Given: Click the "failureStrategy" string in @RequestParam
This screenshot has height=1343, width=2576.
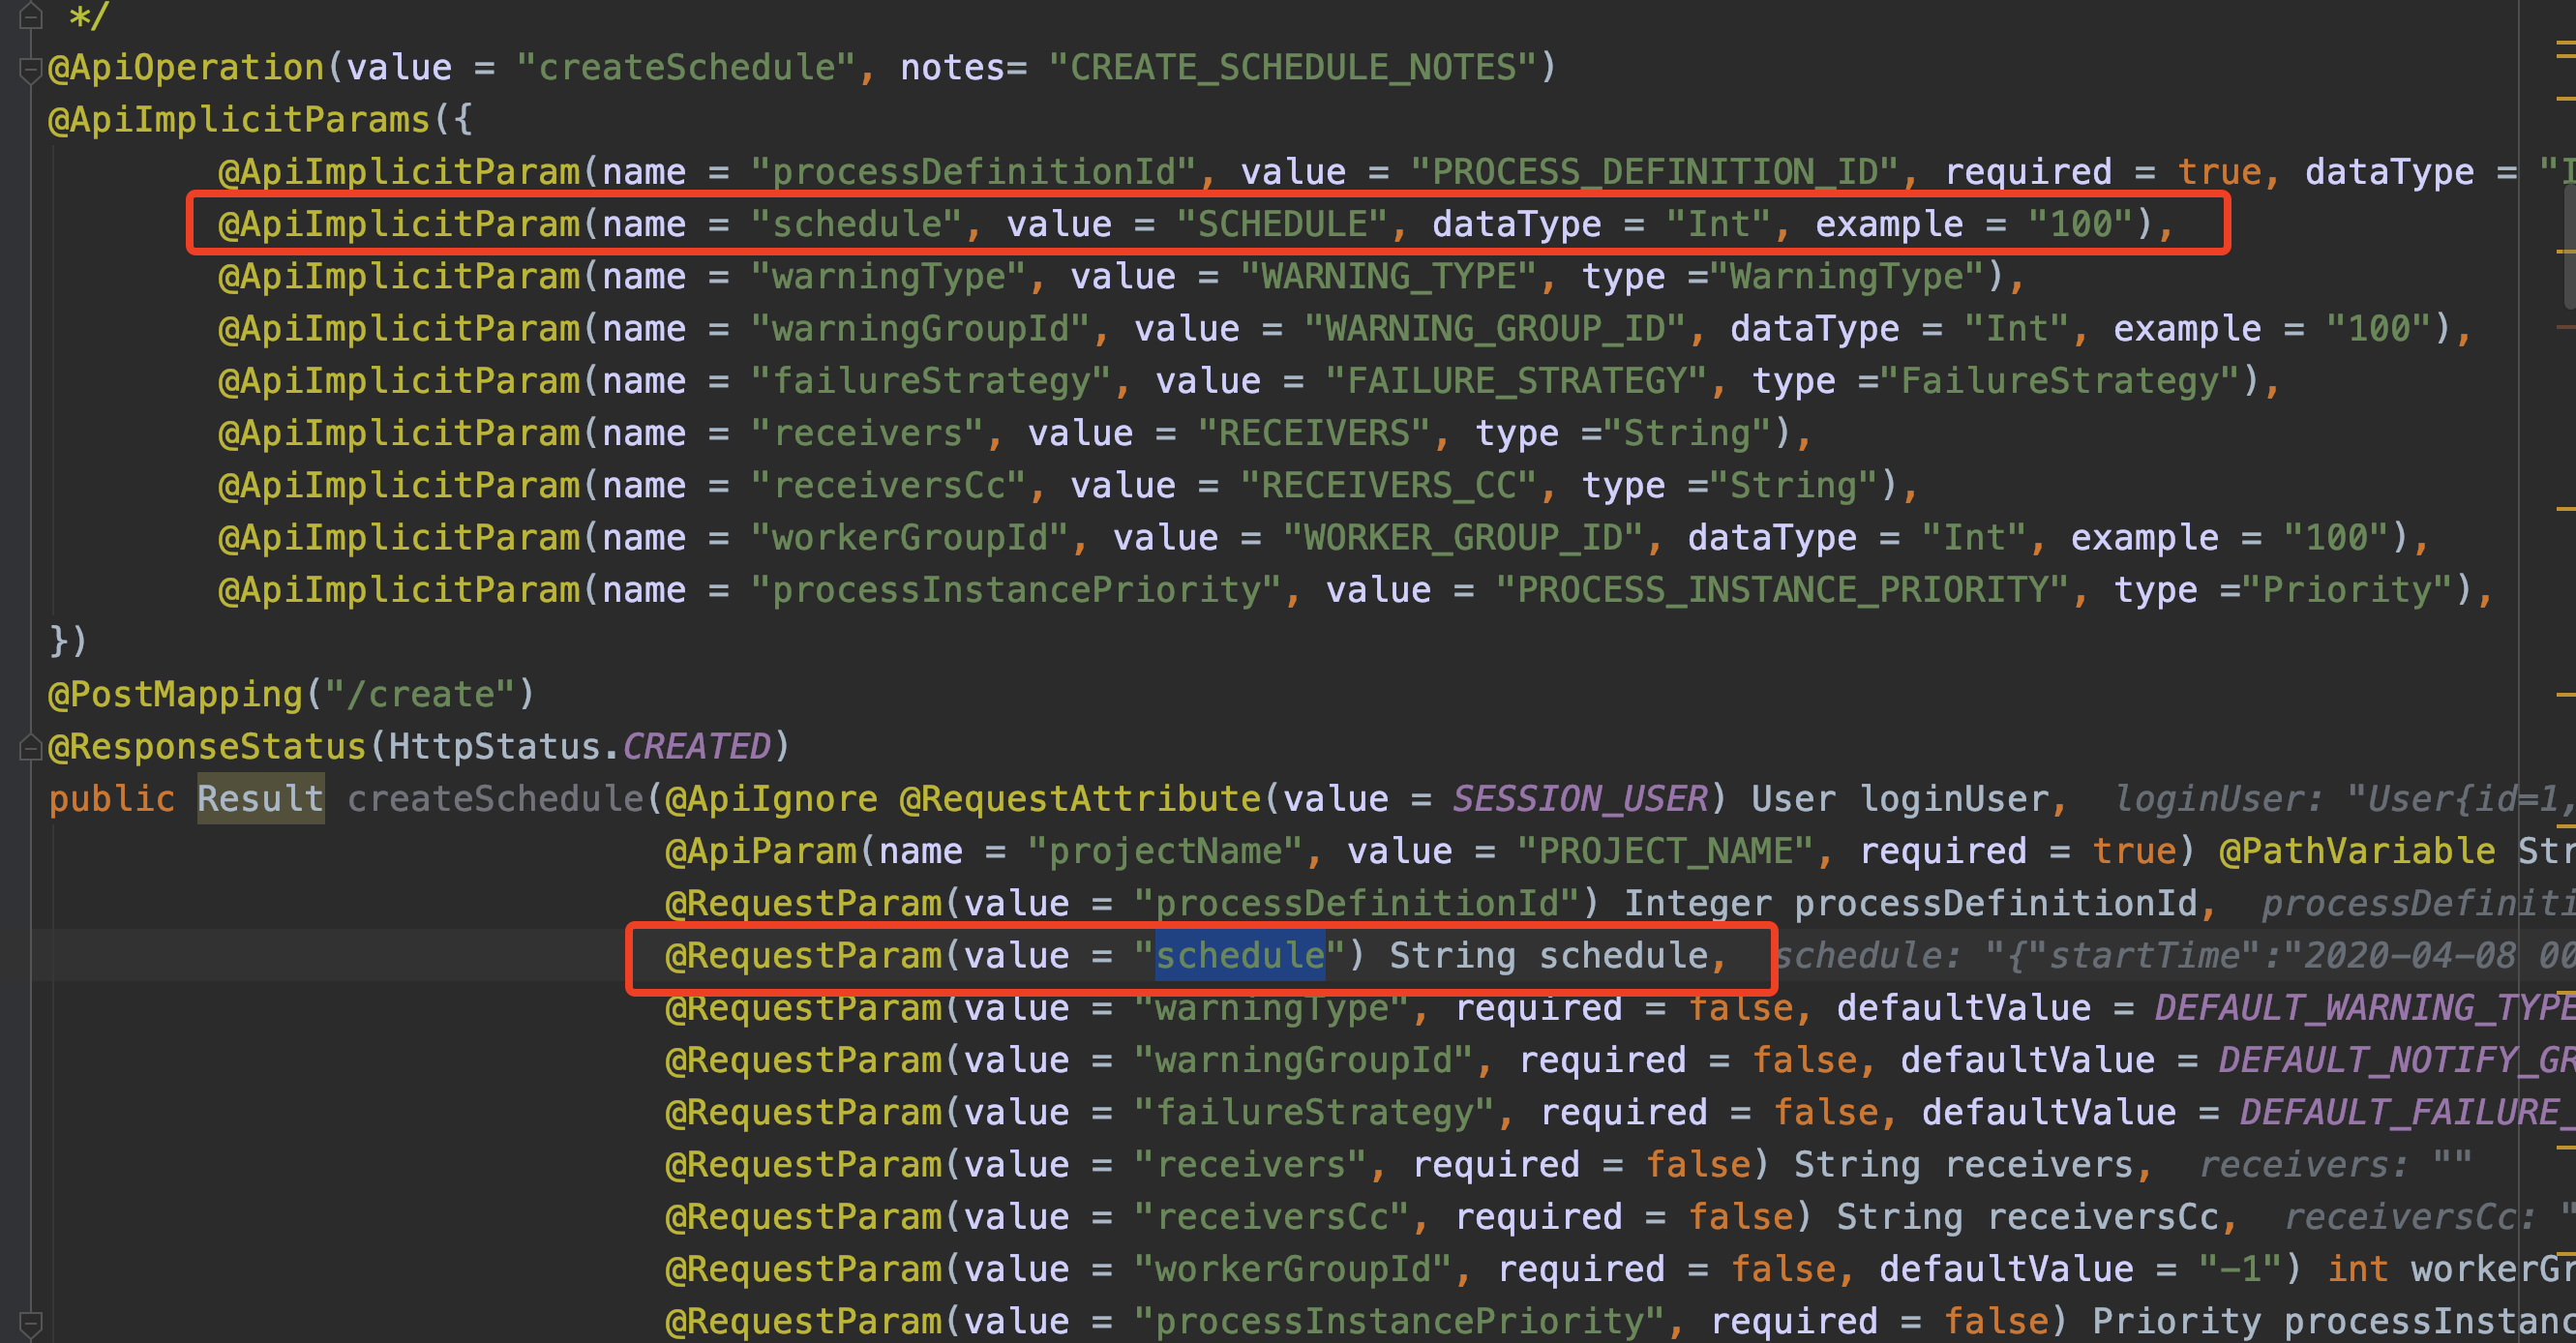Looking at the screenshot, I should pyautogui.click(x=1314, y=1113).
